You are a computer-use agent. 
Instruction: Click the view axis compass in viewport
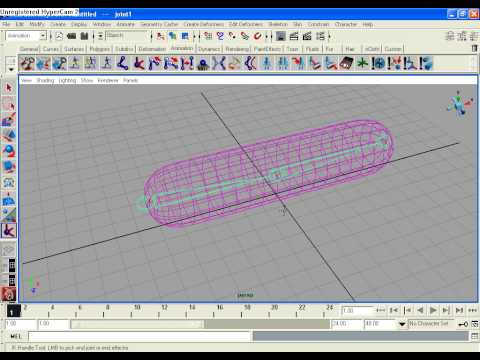click(459, 103)
